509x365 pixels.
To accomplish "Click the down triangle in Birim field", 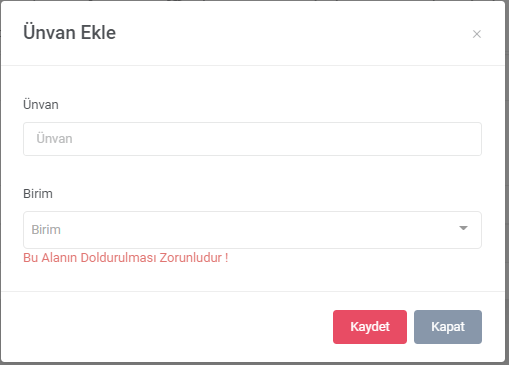I will click(463, 228).
